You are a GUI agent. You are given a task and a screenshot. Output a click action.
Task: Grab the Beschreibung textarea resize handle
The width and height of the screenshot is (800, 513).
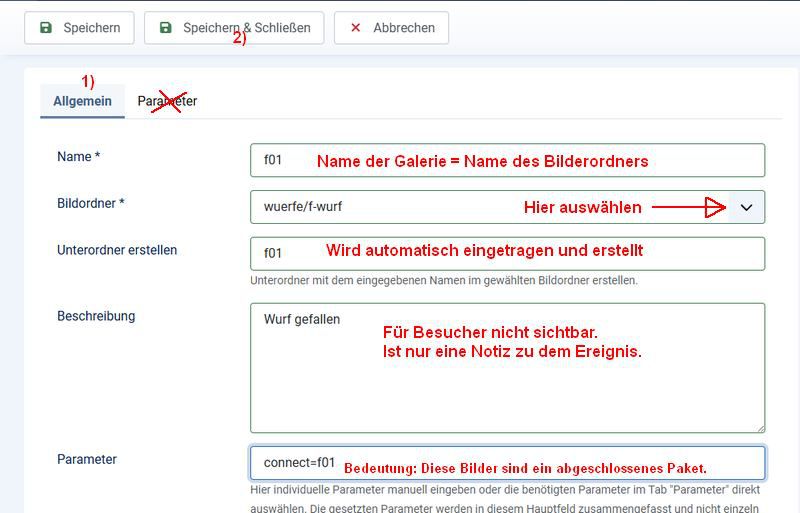tap(759, 427)
